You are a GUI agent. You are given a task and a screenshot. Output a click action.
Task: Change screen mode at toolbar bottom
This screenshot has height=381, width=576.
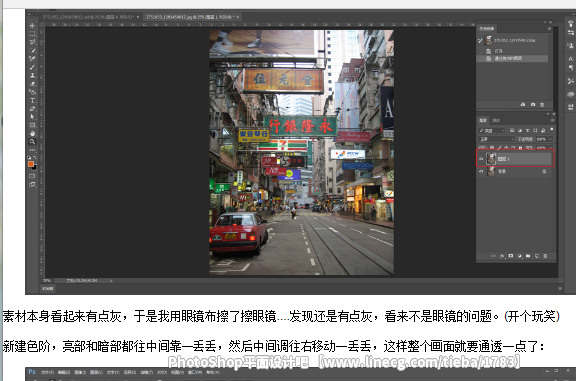[32, 184]
